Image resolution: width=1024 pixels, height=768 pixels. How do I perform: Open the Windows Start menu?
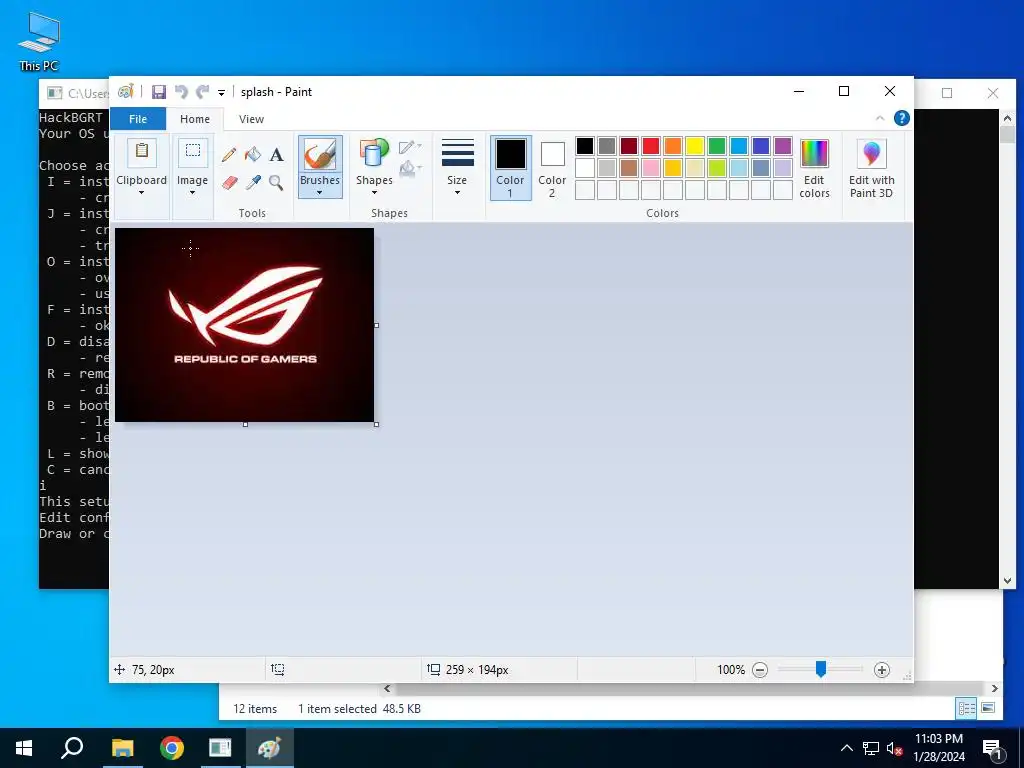coord(24,748)
